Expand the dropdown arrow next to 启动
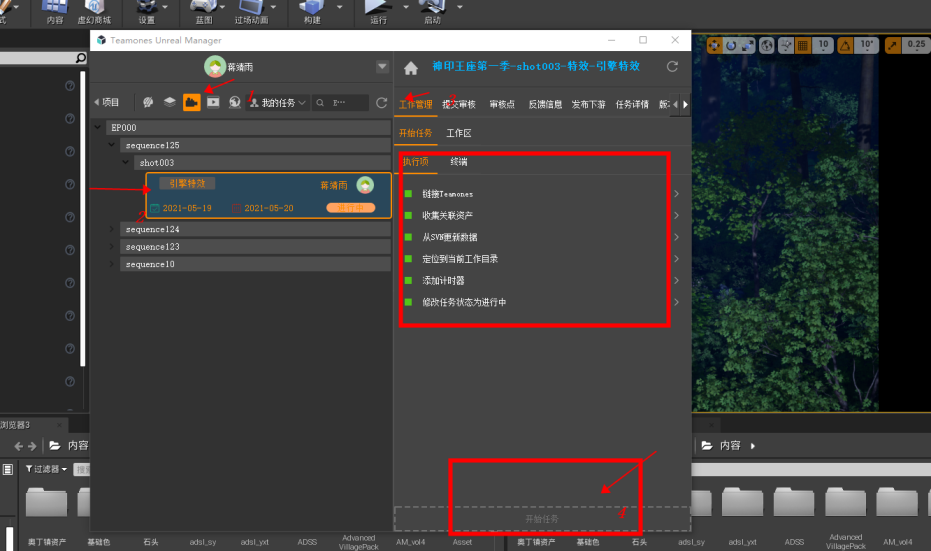The image size is (931, 551). pos(460,7)
